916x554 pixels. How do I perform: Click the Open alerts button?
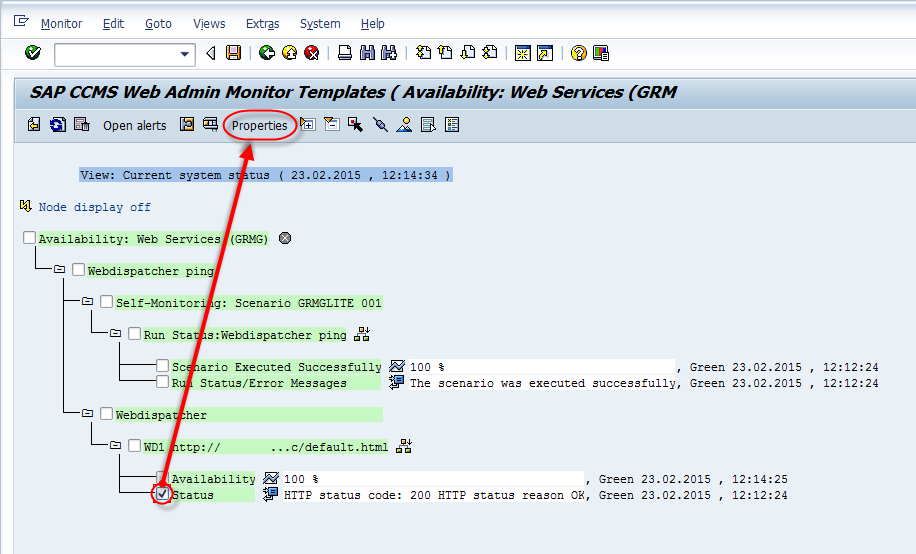point(134,126)
